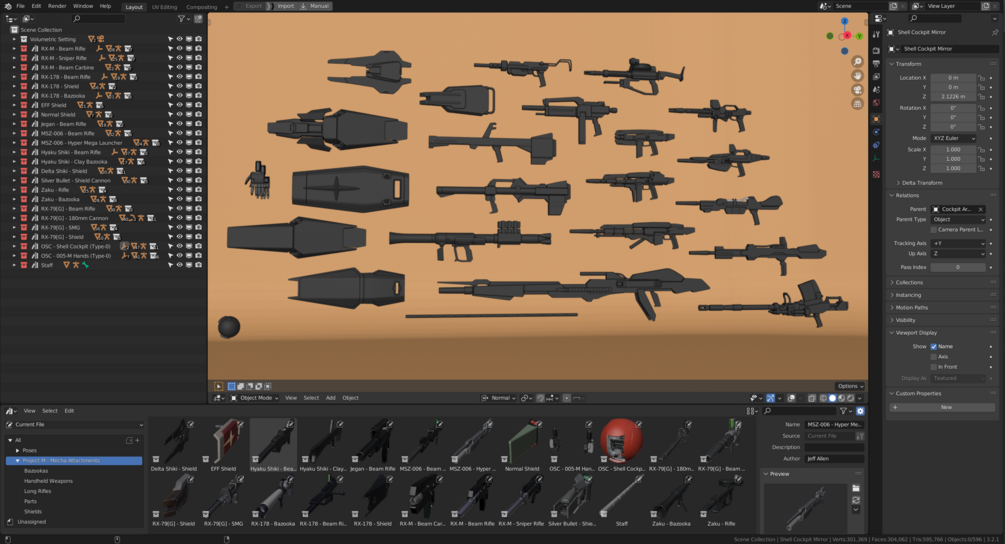Click the pan hand gizmo in viewport
This screenshot has width=1005, height=544.
[857, 76]
